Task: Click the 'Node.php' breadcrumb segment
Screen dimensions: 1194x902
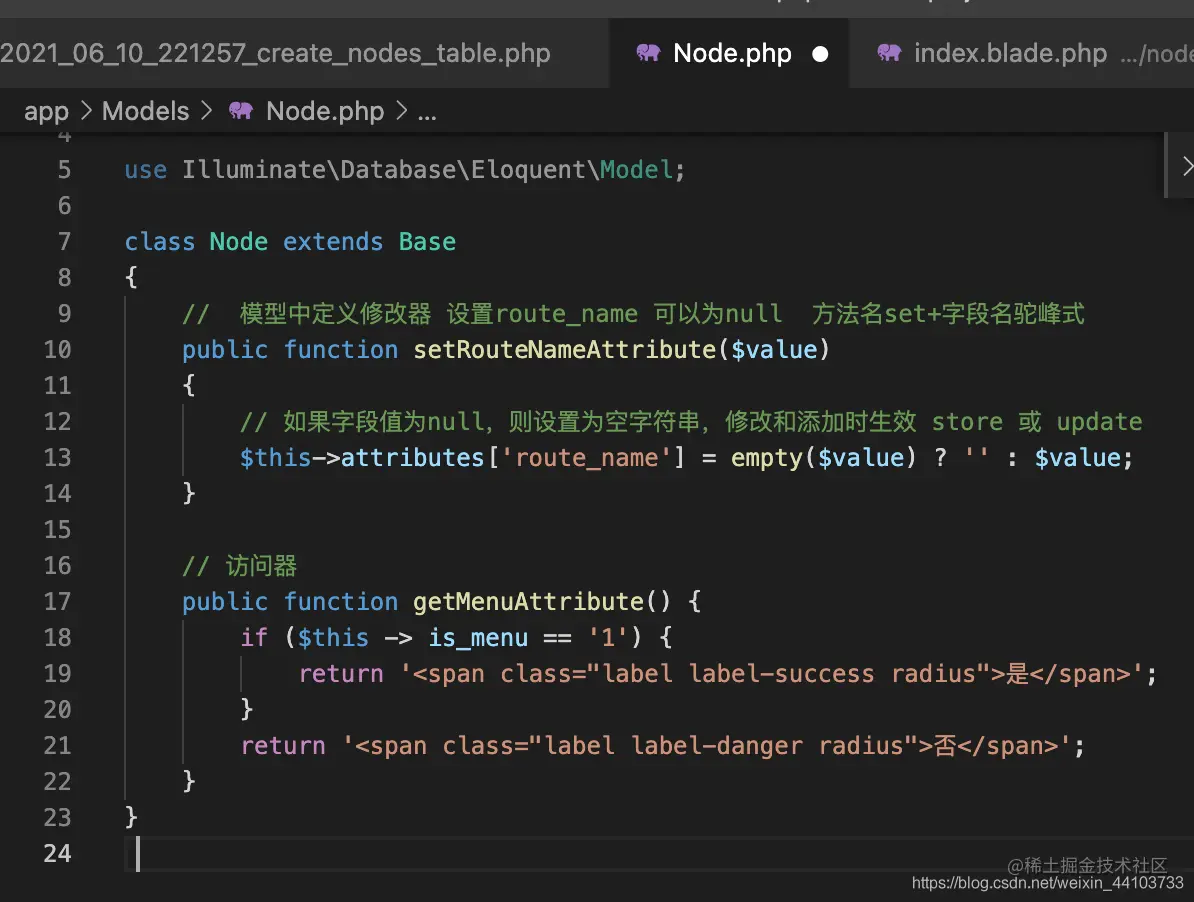Action: pos(325,111)
